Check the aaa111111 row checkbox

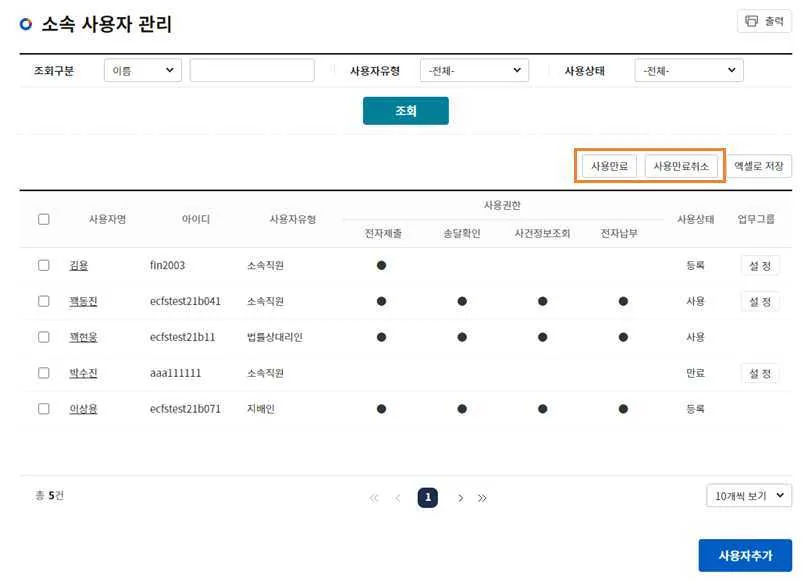coord(44,373)
